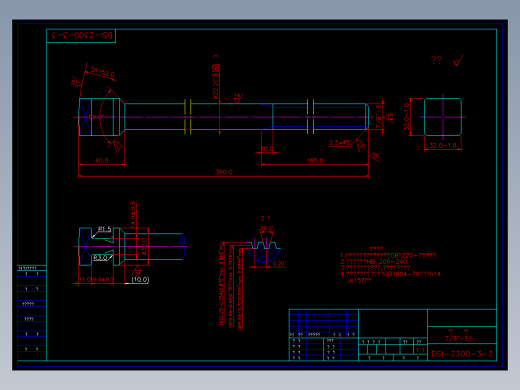Select the 4.0±0.5 toleranced dimension
This screenshot has width=520, height=390.
click(x=133, y=214)
